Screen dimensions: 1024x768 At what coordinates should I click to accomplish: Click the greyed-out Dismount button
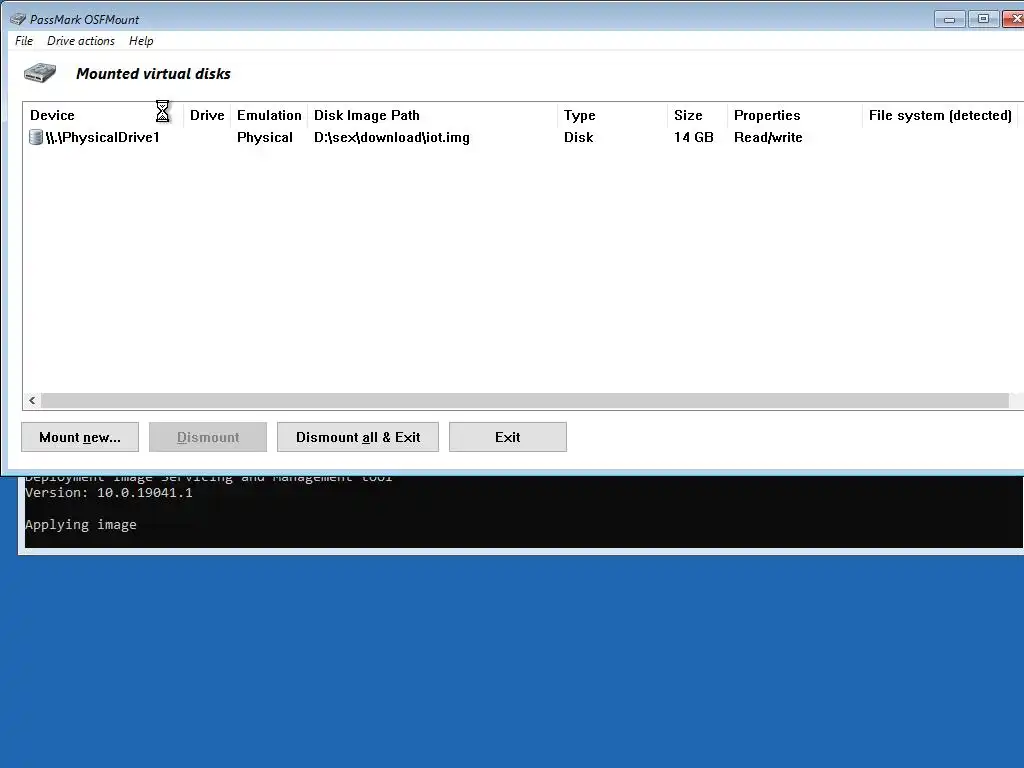(x=208, y=437)
